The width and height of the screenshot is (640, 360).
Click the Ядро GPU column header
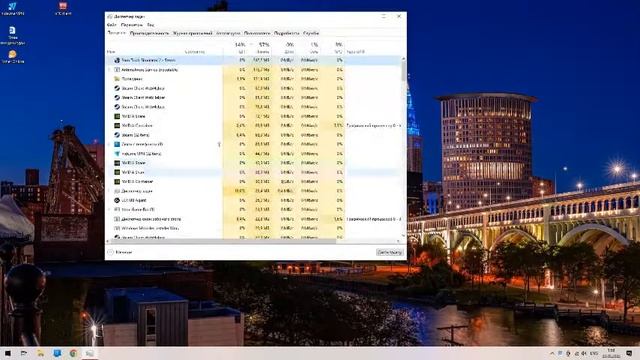[x=356, y=52]
